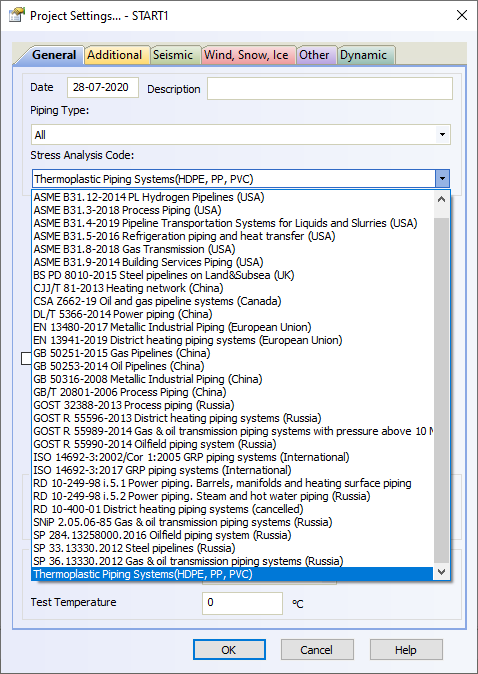The width and height of the screenshot is (478, 674).
Task: Click the Cancel button
Action: click(x=317, y=649)
